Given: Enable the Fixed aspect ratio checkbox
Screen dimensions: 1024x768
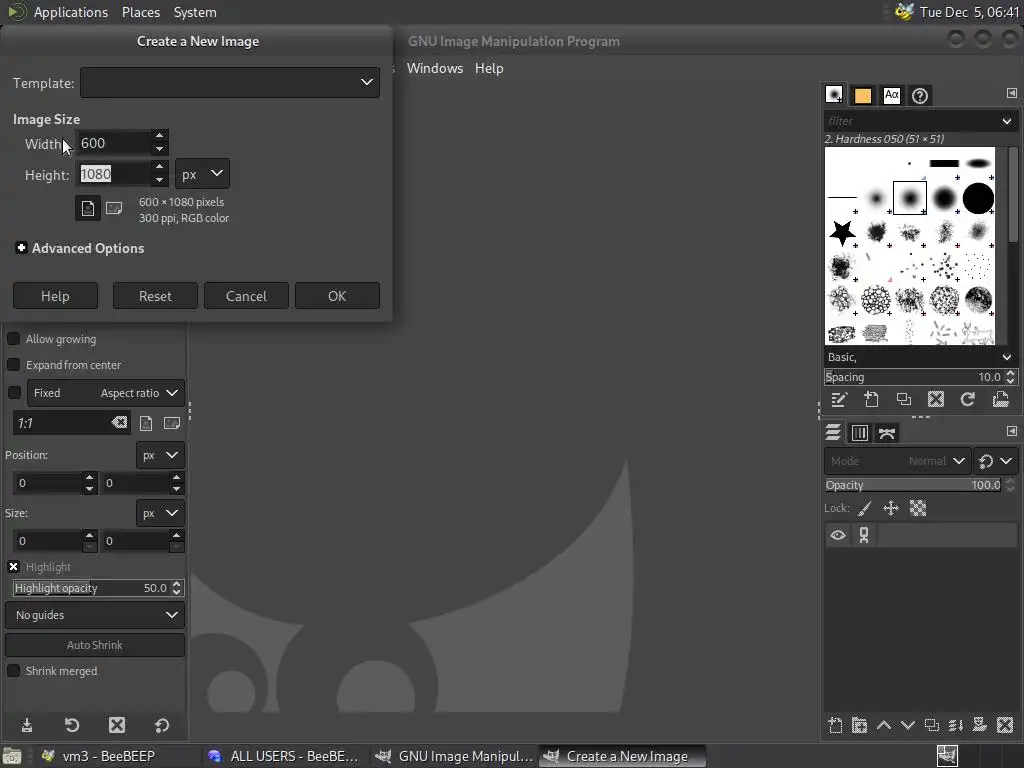Looking at the screenshot, I should [x=13, y=392].
